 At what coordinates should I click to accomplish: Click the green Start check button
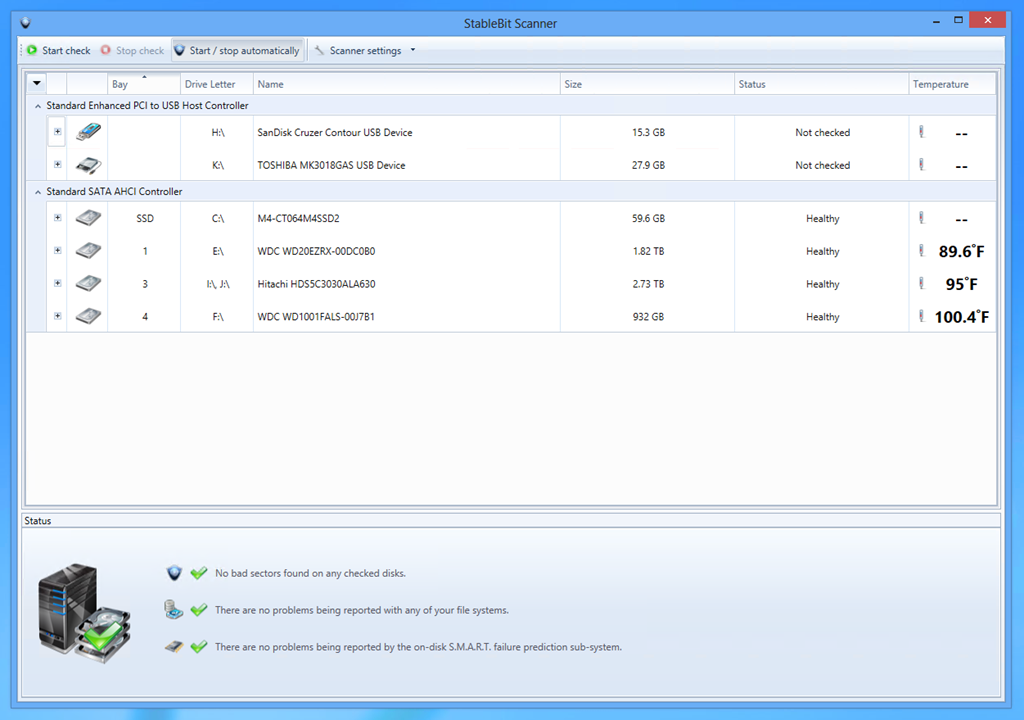[x=59, y=50]
